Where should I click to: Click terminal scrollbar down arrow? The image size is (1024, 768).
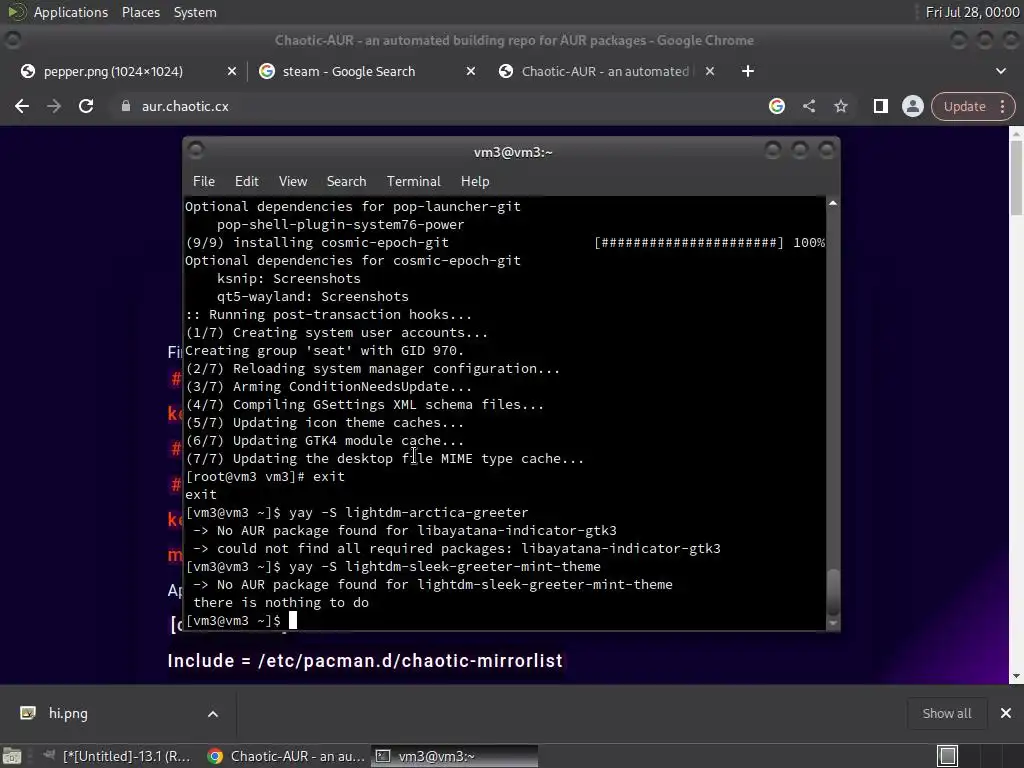coord(833,624)
